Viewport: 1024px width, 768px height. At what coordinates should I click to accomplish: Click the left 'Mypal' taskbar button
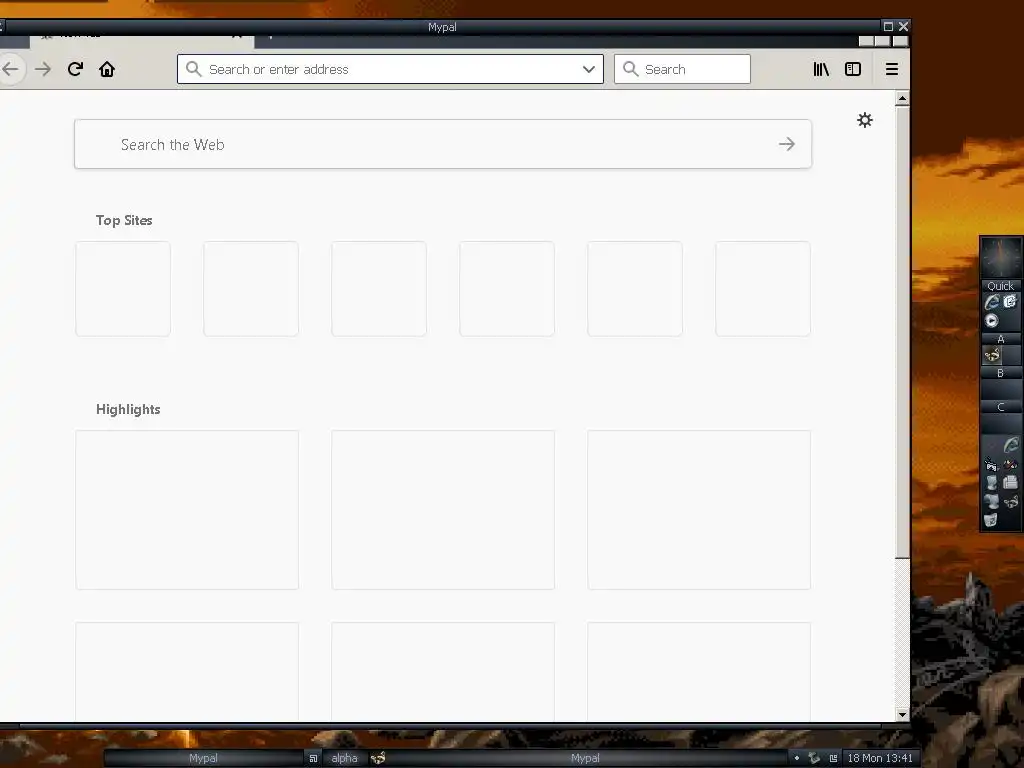click(x=203, y=758)
